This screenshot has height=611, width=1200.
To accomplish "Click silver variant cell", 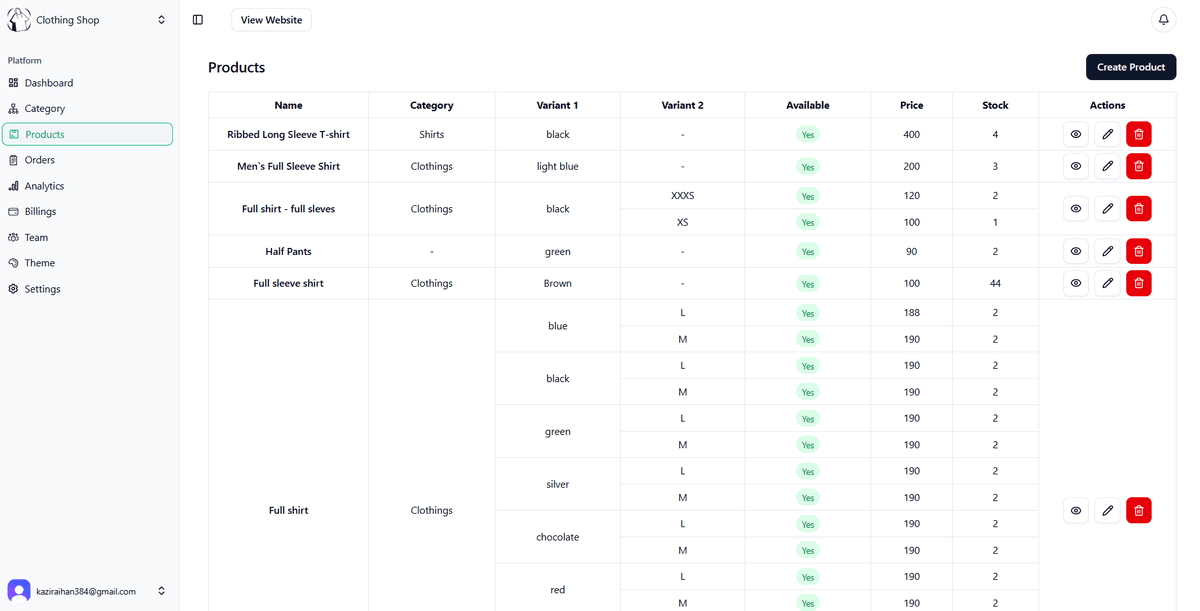I will (557, 484).
